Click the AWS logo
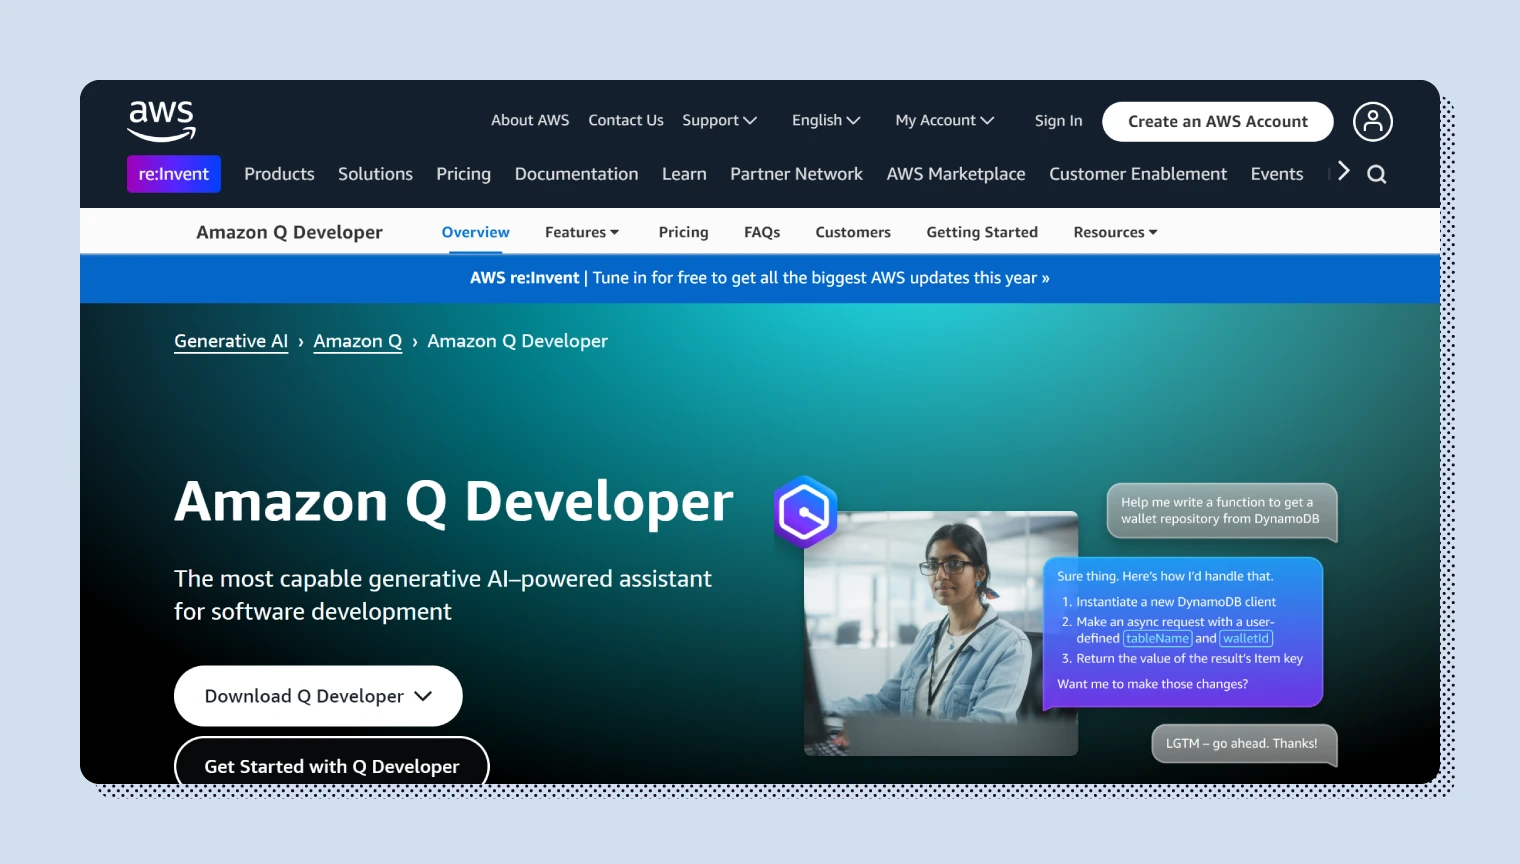 pos(162,121)
